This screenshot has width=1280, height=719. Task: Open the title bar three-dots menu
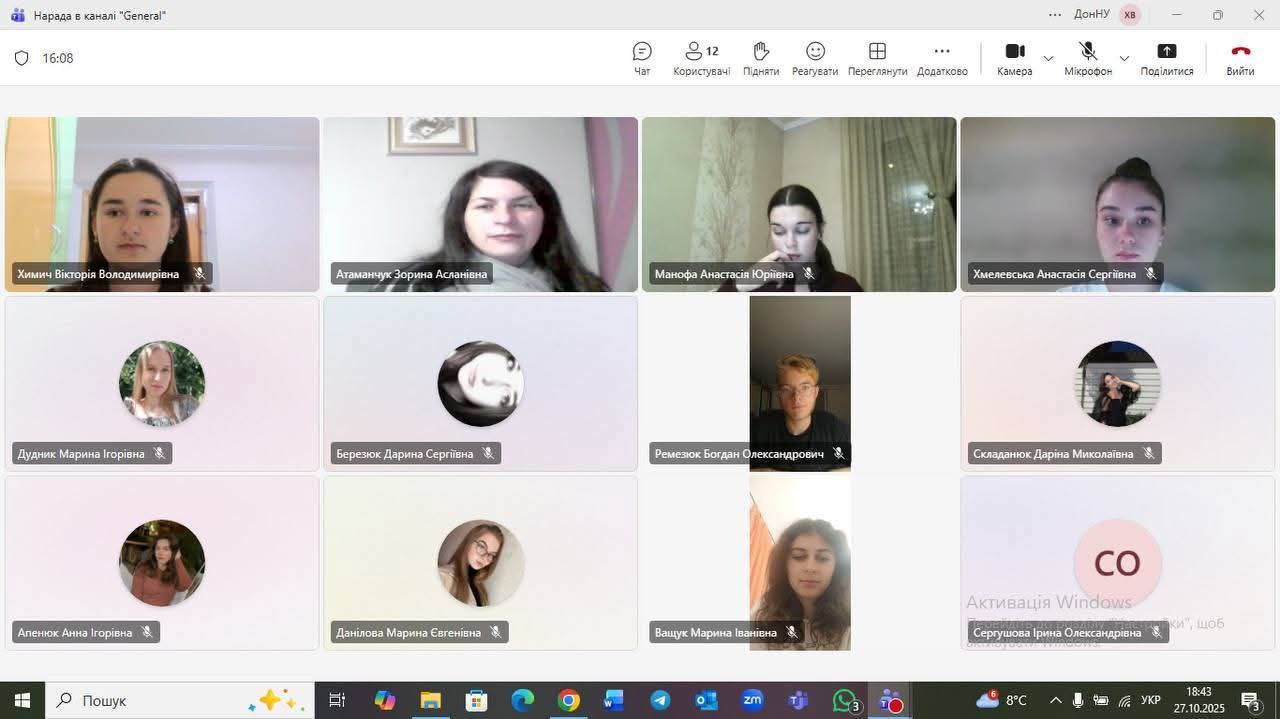click(1055, 15)
